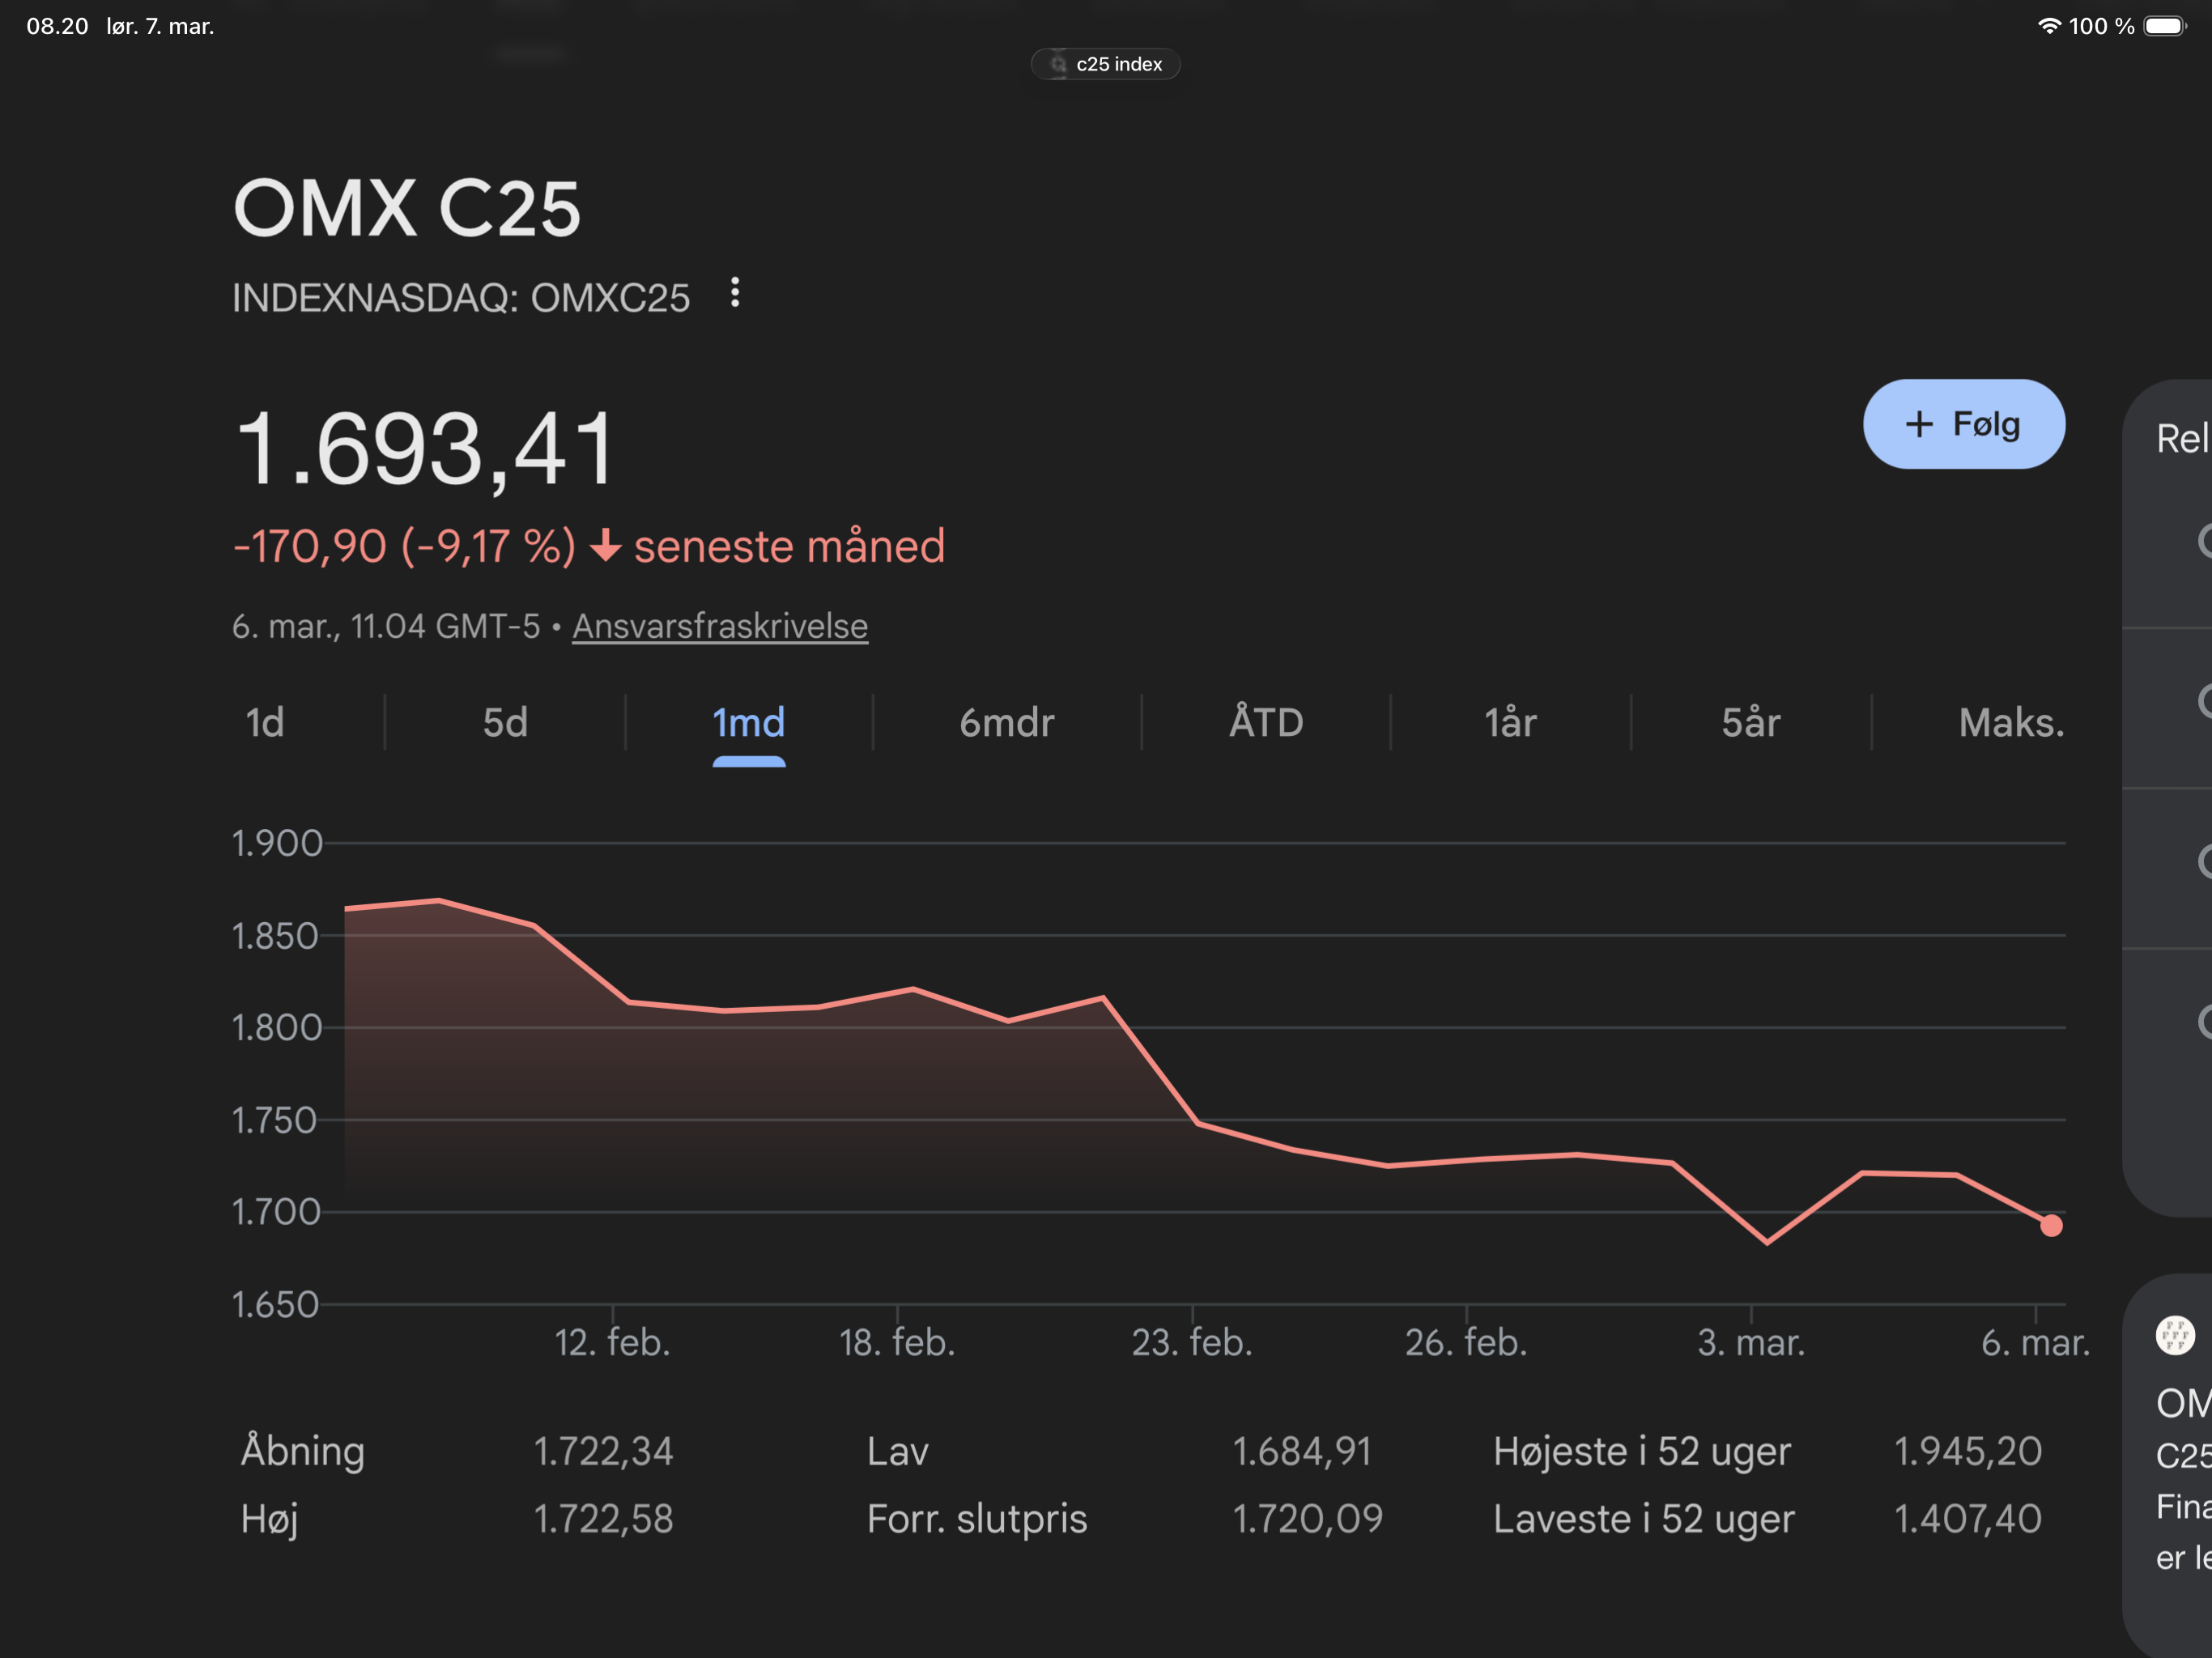Tap the battery icon in the status bar
Image resolution: width=2212 pixels, height=1658 pixels.
[x=2165, y=26]
